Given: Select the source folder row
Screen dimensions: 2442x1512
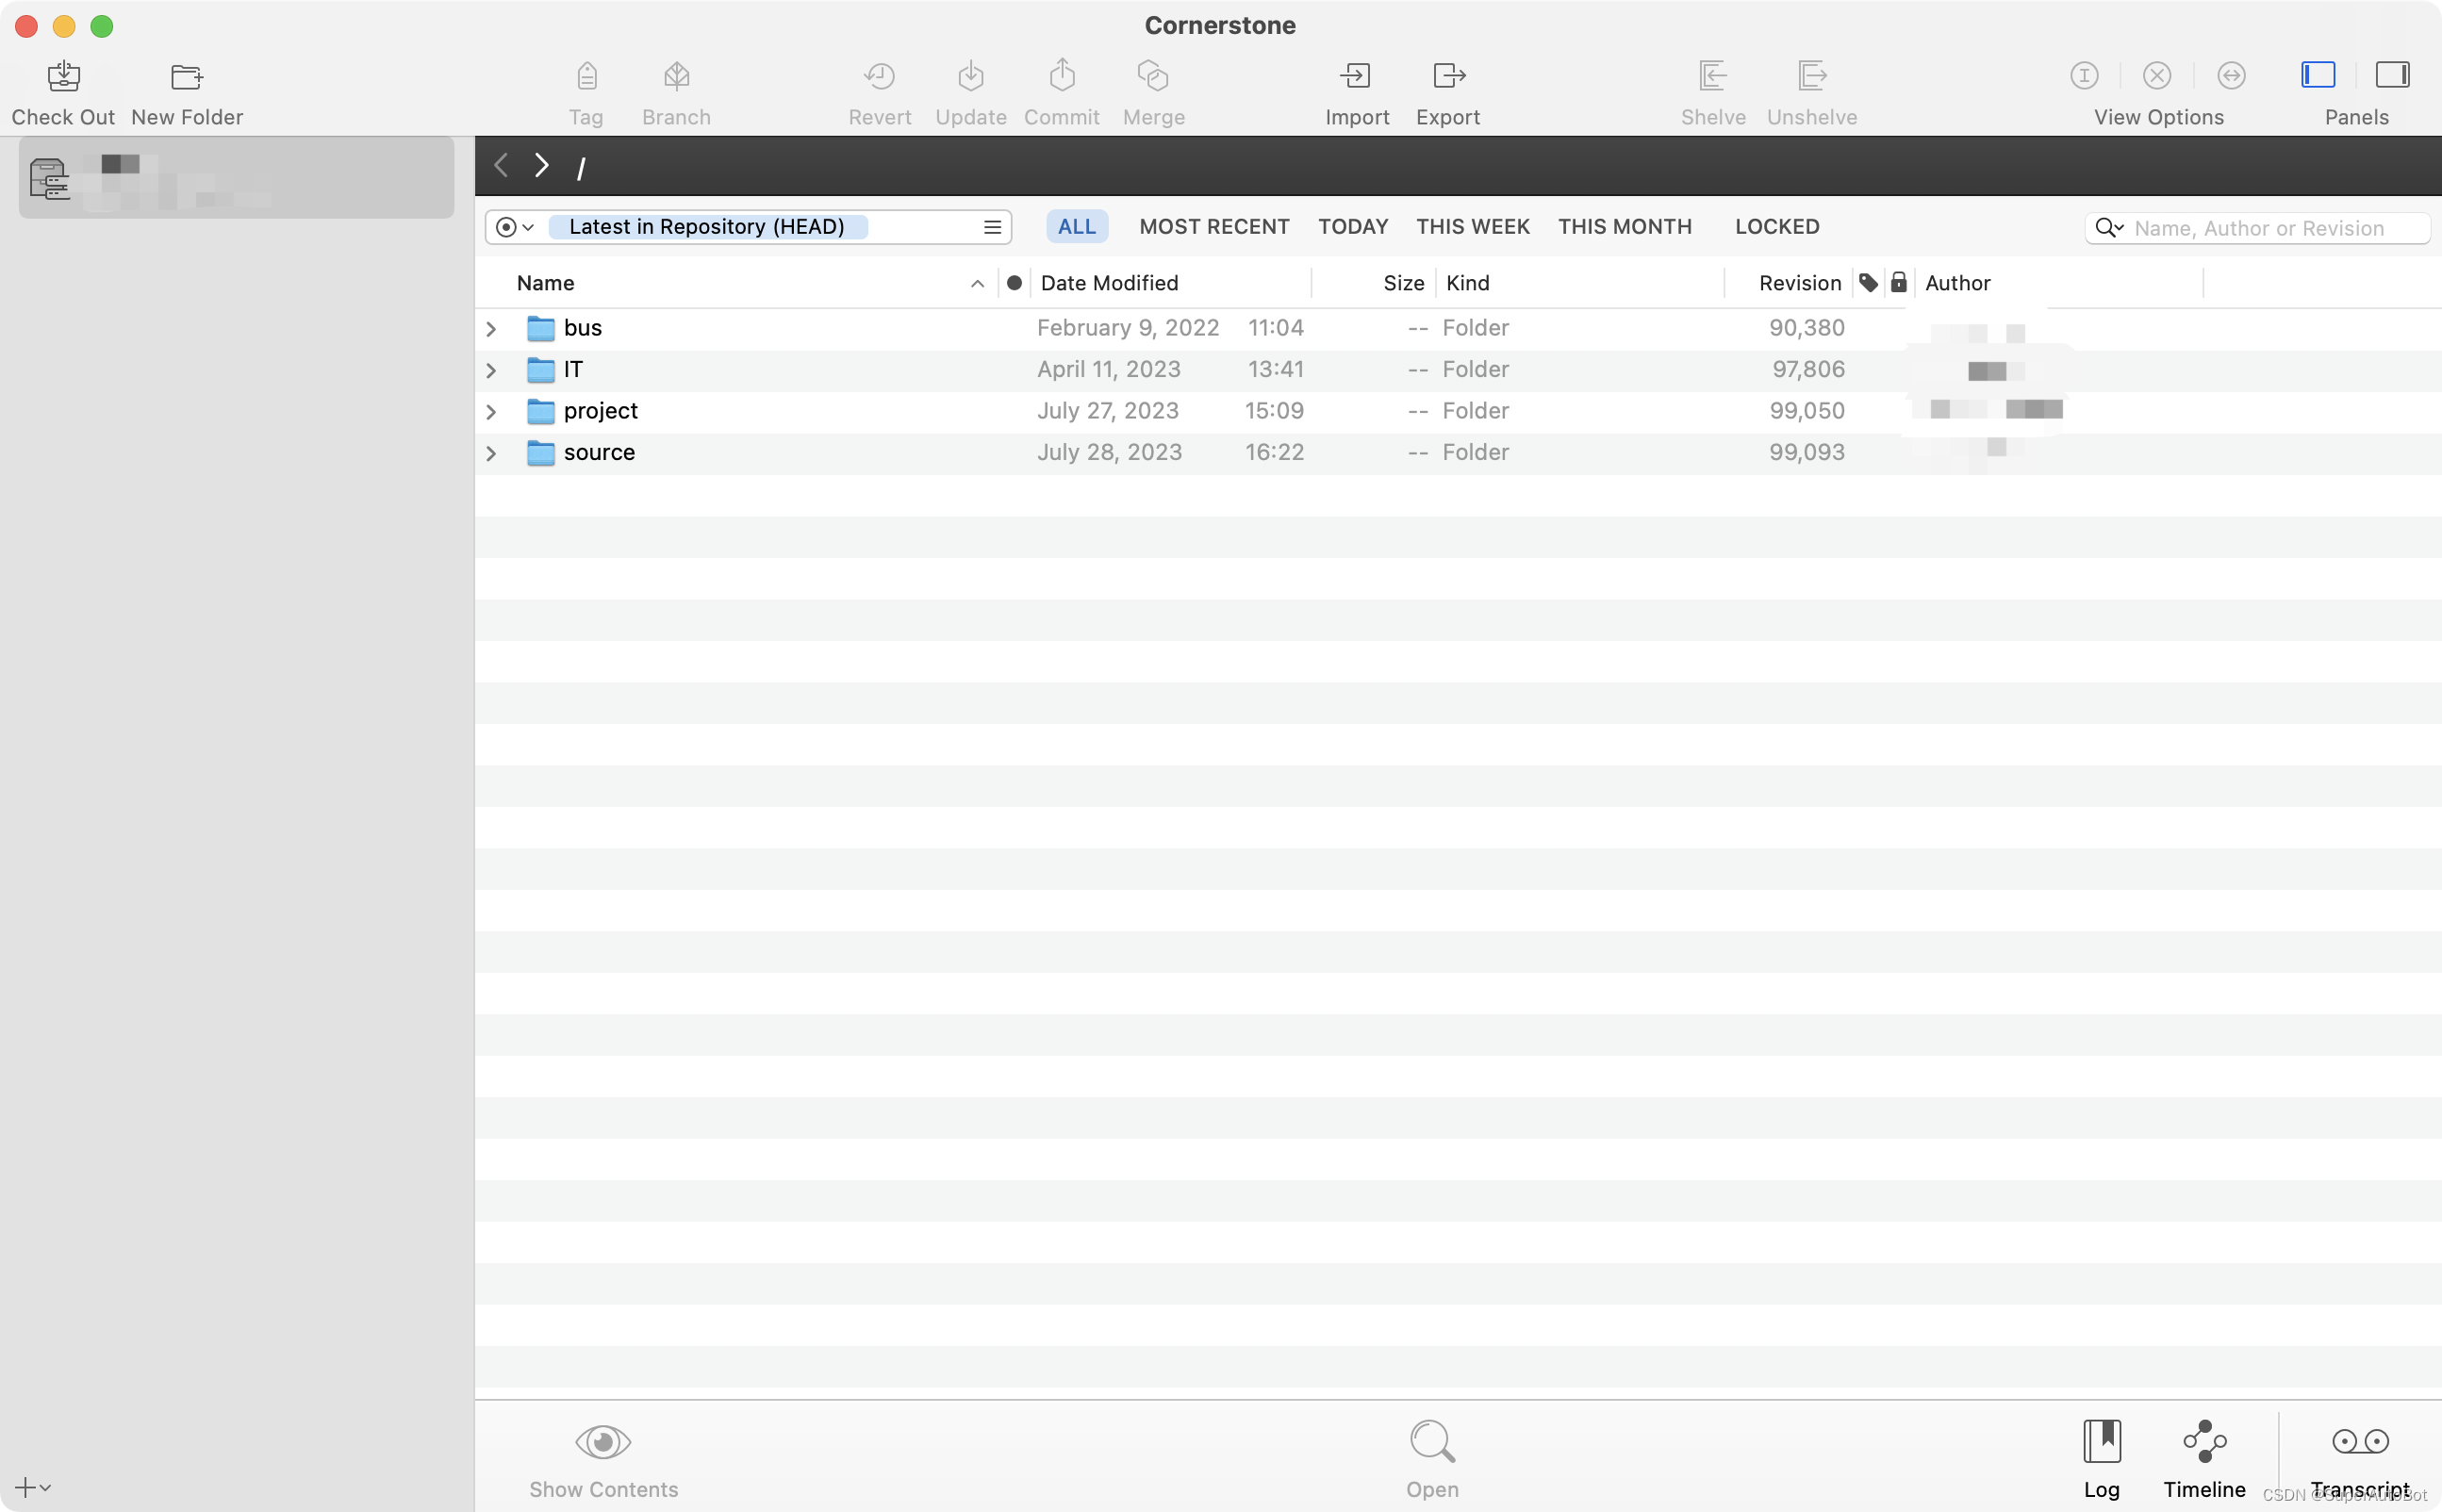Looking at the screenshot, I should pyautogui.click(x=1458, y=453).
